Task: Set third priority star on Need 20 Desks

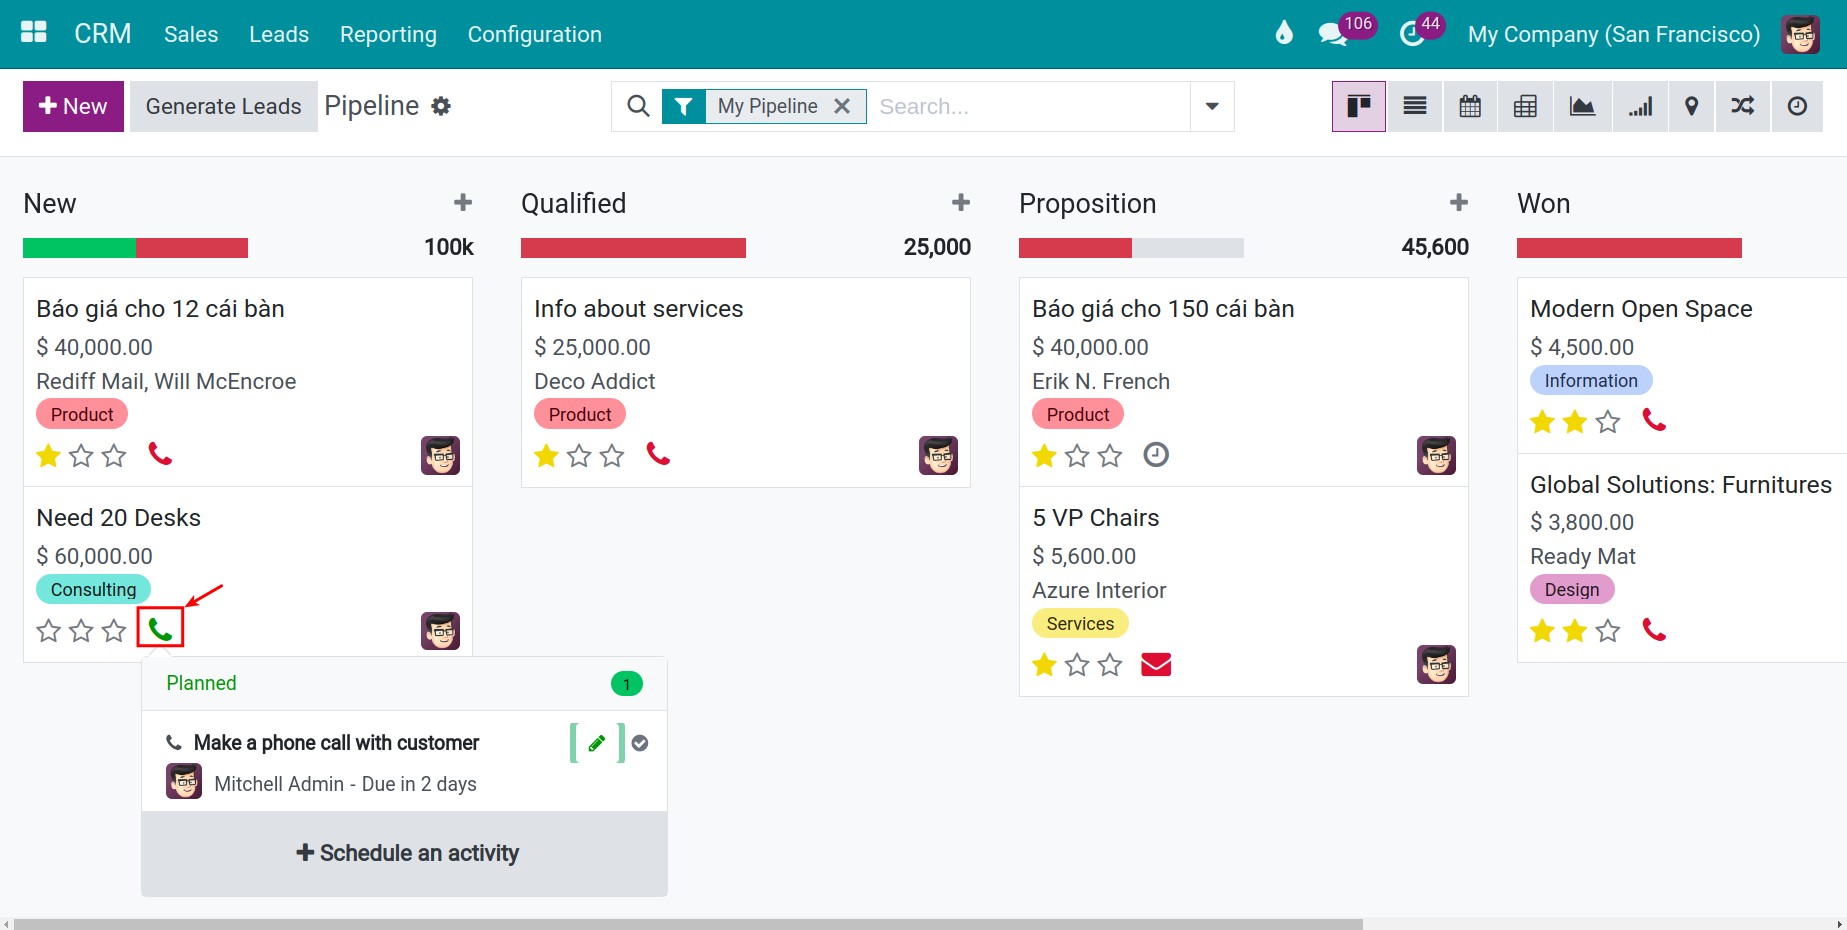Action: click(114, 631)
